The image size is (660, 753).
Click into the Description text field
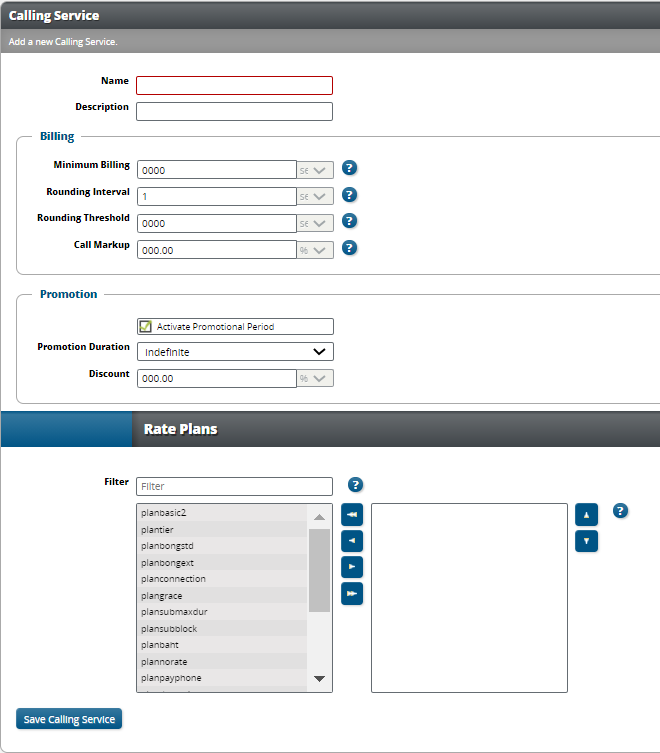(234, 111)
